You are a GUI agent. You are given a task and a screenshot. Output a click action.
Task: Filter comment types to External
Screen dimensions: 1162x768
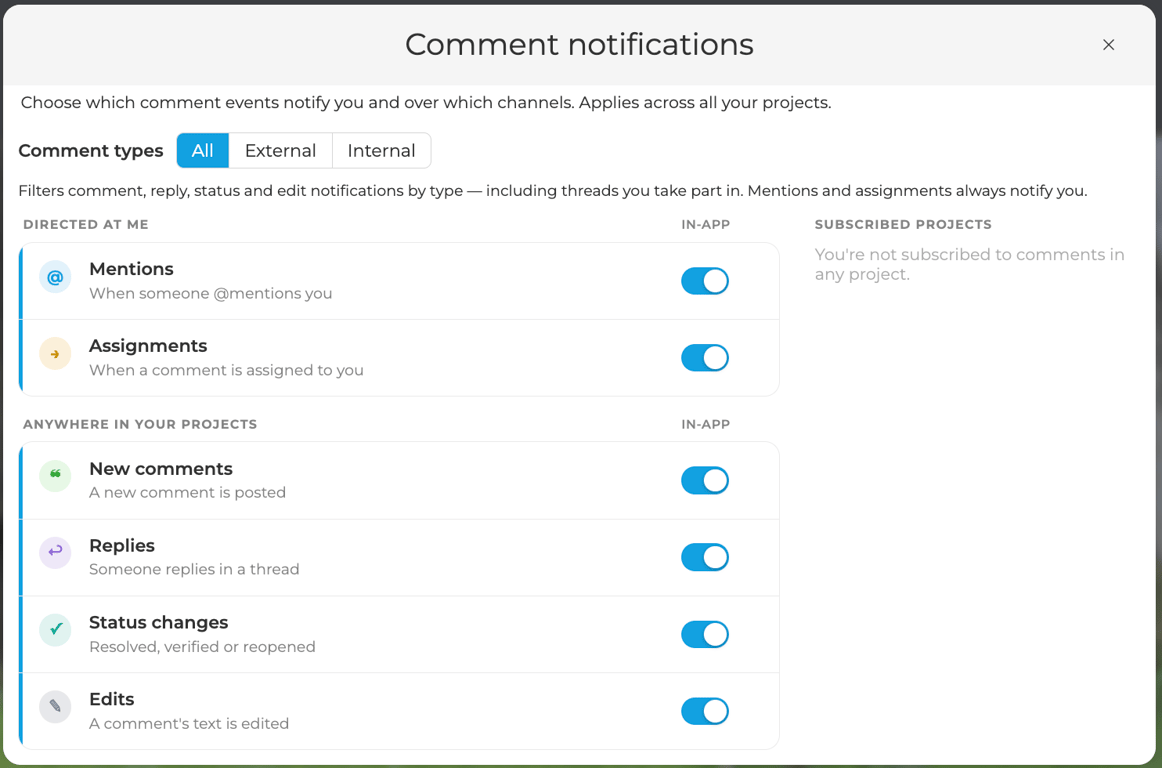(281, 150)
